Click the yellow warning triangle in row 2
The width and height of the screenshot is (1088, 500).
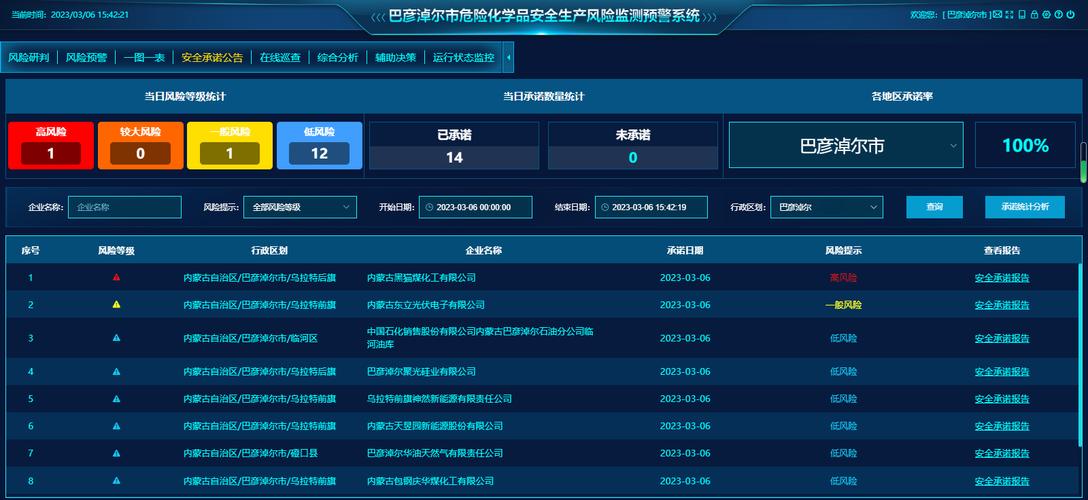tap(117, 304)
